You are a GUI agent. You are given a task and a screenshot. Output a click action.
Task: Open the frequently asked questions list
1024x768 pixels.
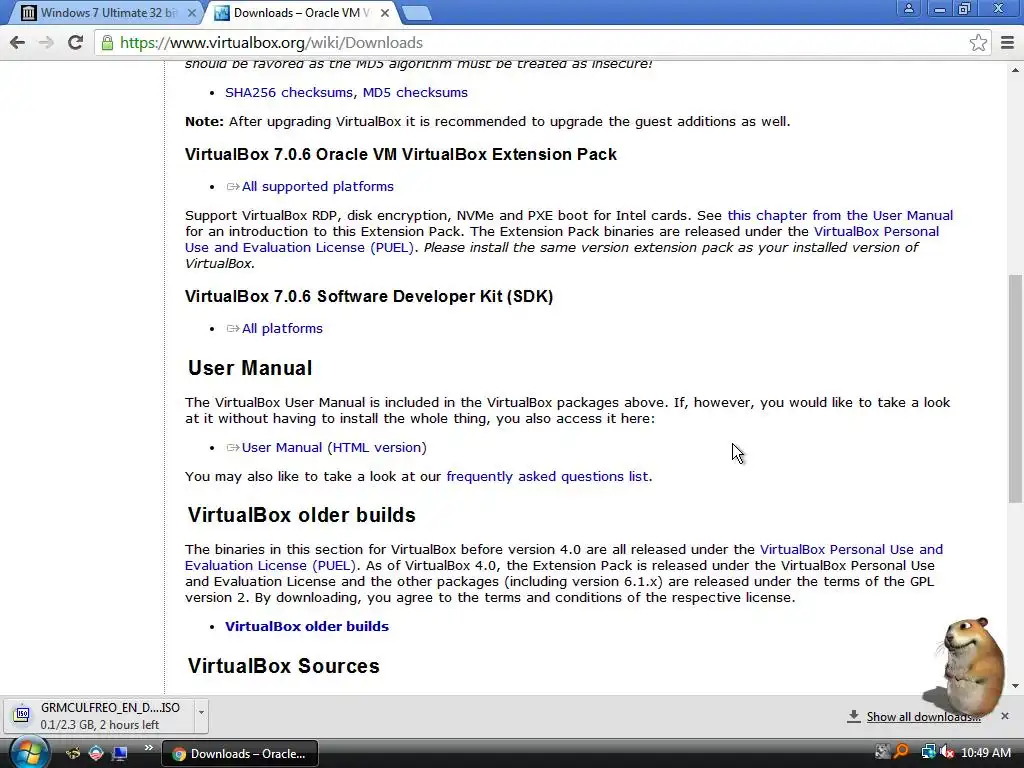547,477
